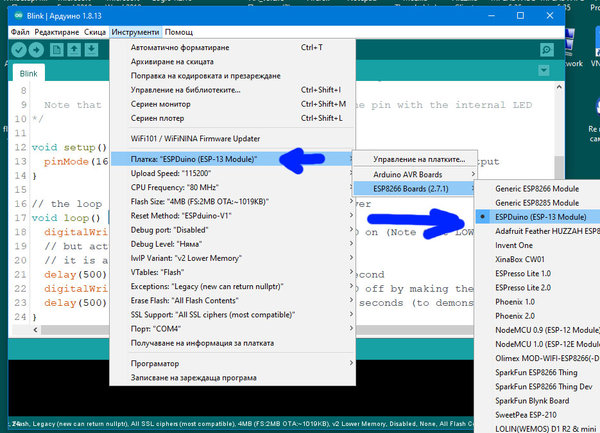Choose Поправка на кодировката и презареждане
The image size is (600, 433).
233,76
